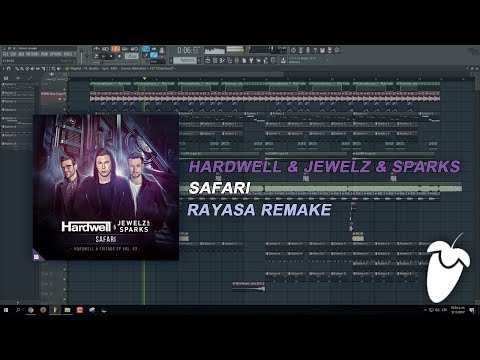The image size is (480, 360).
Task: Select the playlist zoom magnifier tool
Action: click(x=53, y=69)
